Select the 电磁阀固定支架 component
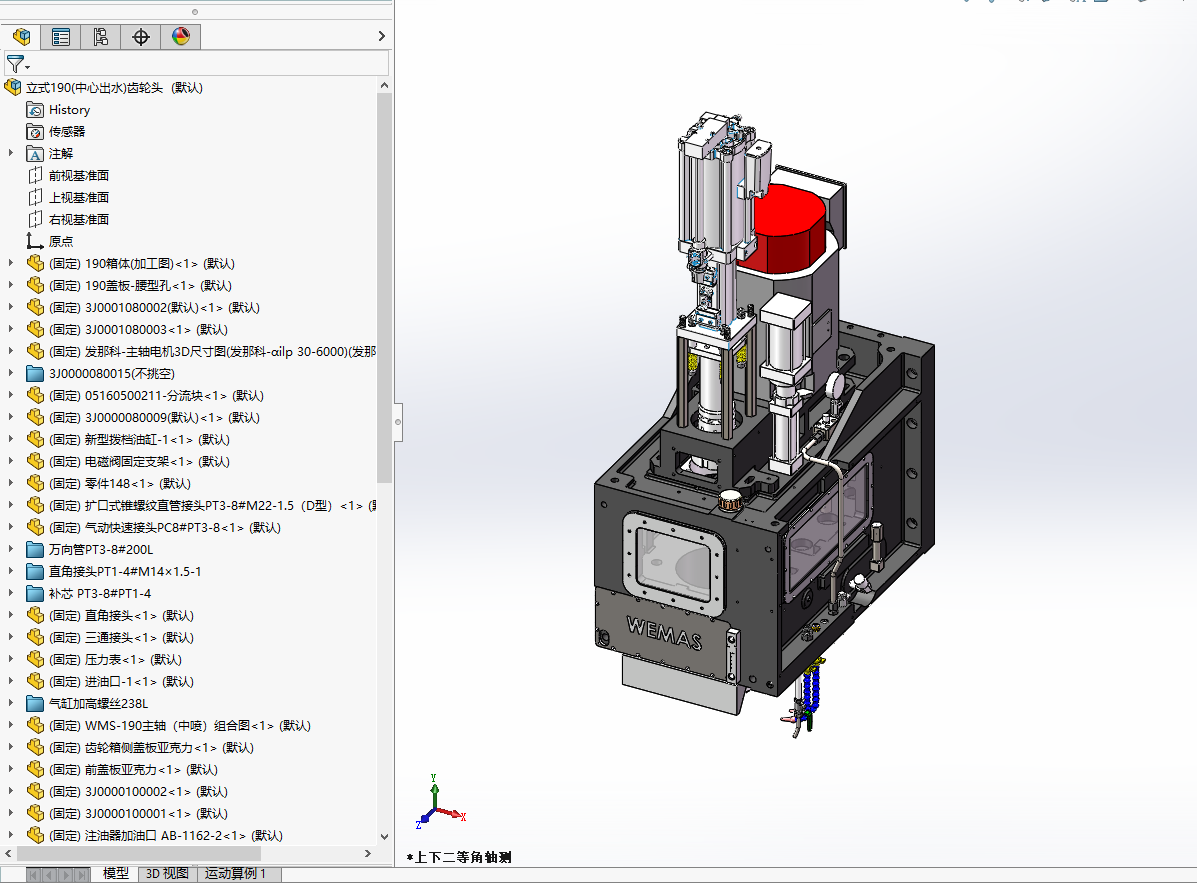The width and height of the screenshot is (1197, 883). point(139,462)
